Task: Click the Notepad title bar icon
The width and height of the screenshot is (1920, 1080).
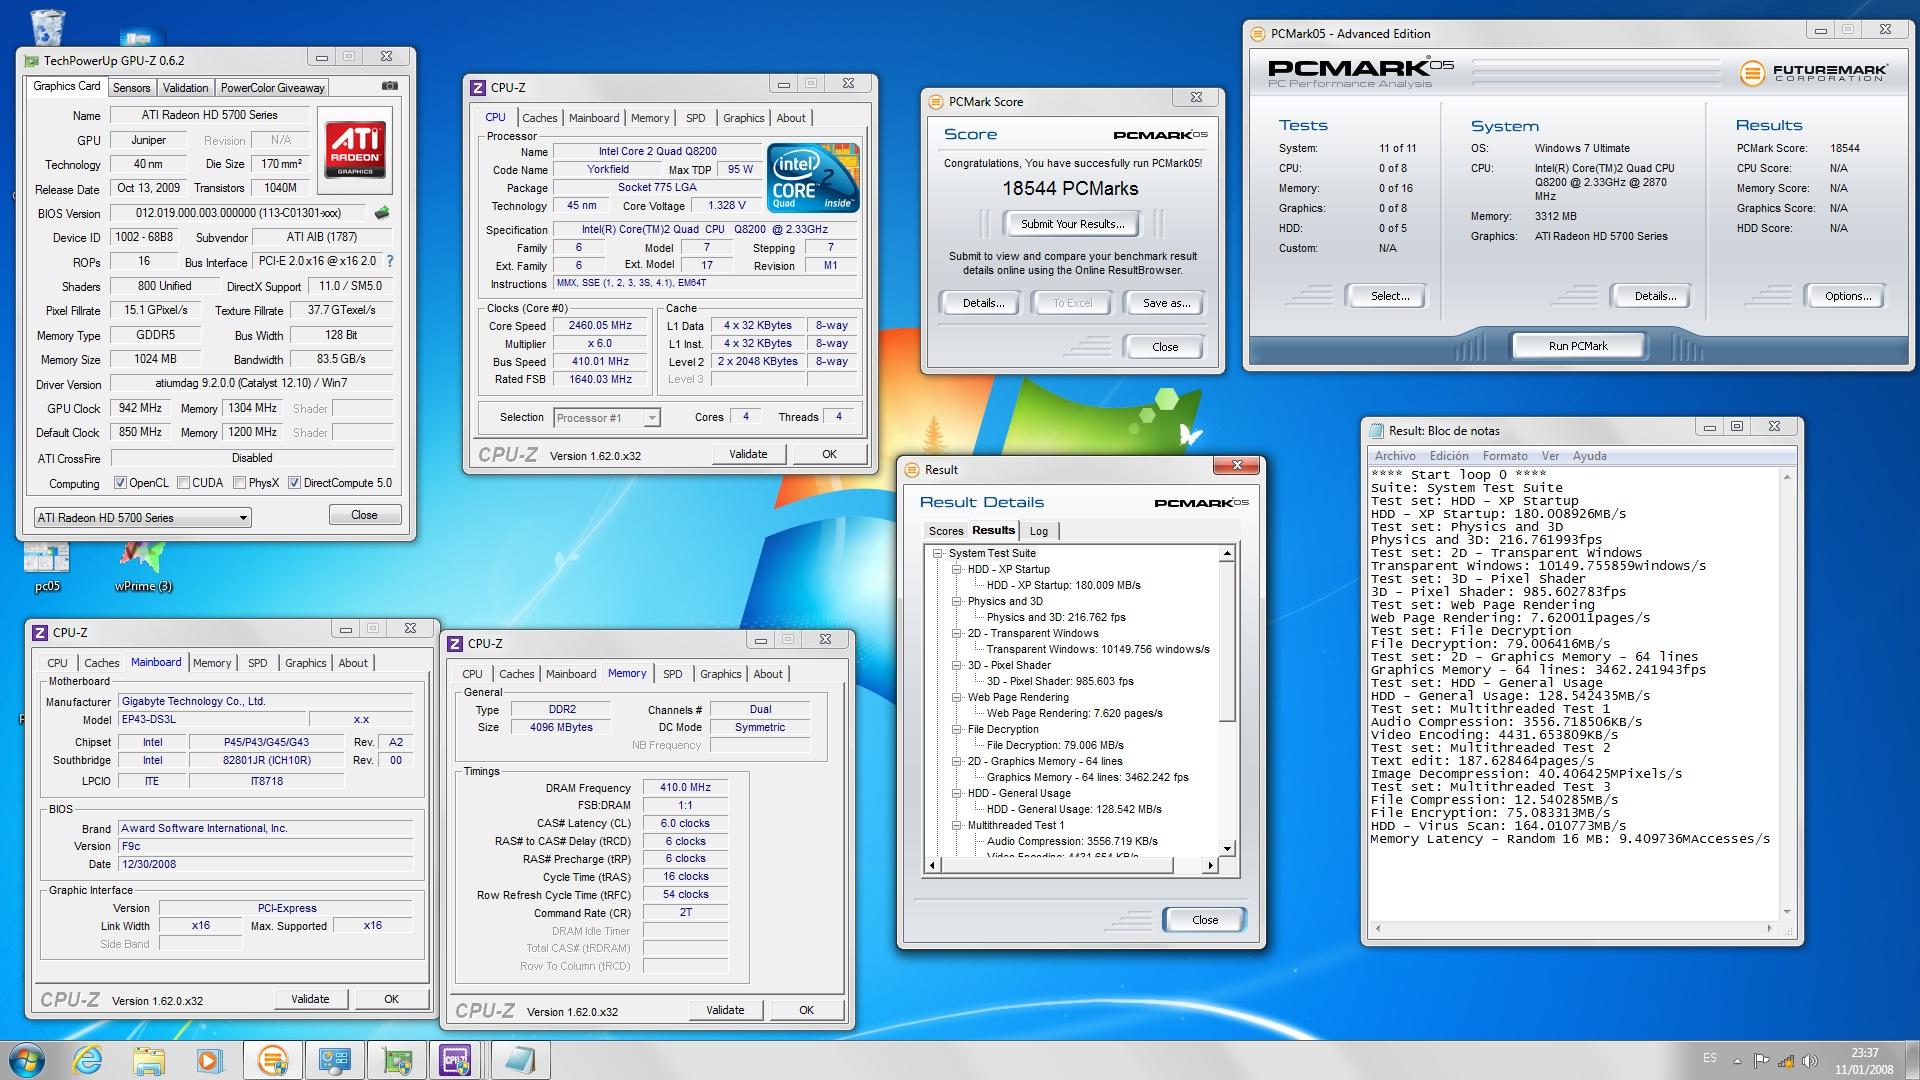Action: tap(1376, 431)
